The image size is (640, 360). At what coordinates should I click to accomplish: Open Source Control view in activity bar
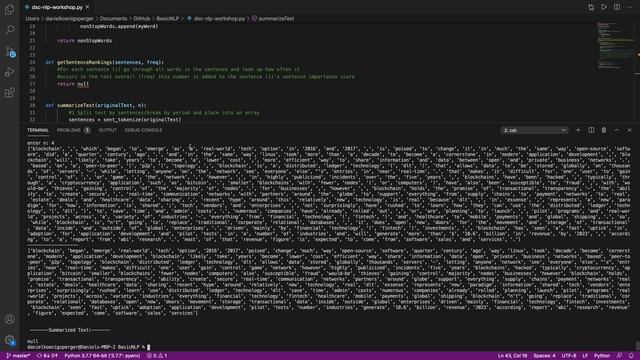9,52
